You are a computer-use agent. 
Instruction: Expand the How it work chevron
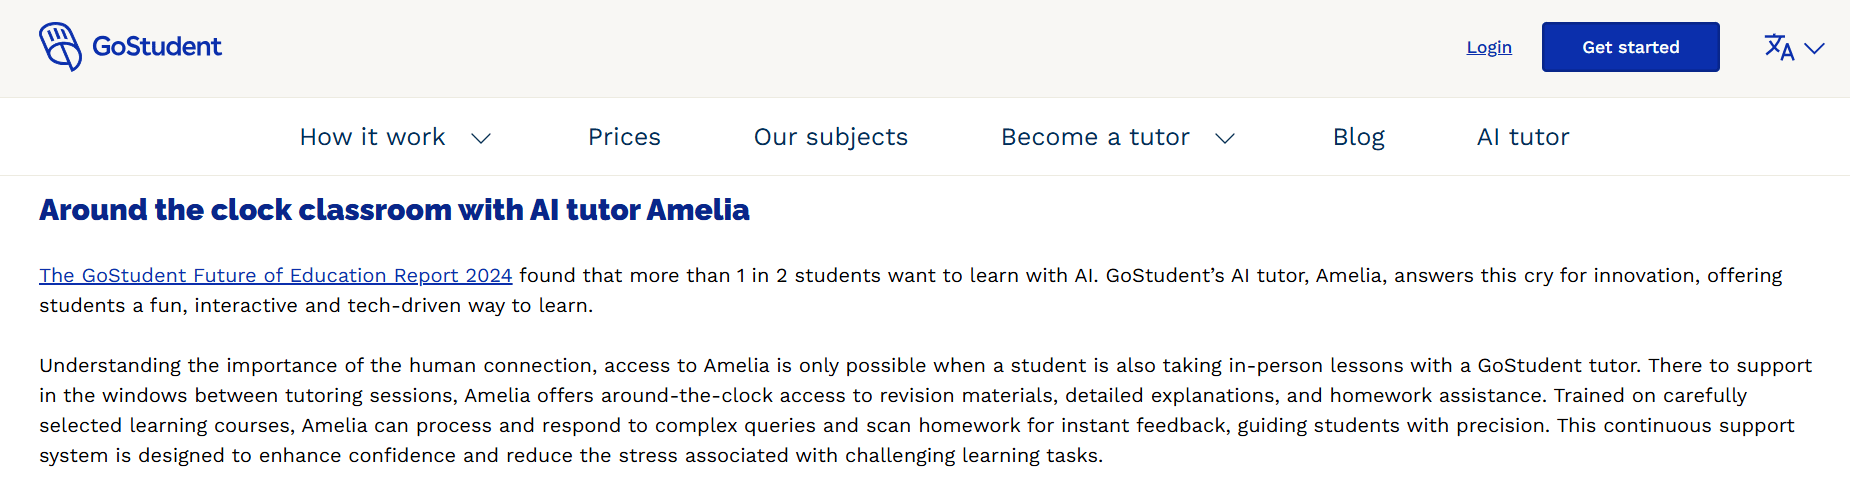coord(481,138)
